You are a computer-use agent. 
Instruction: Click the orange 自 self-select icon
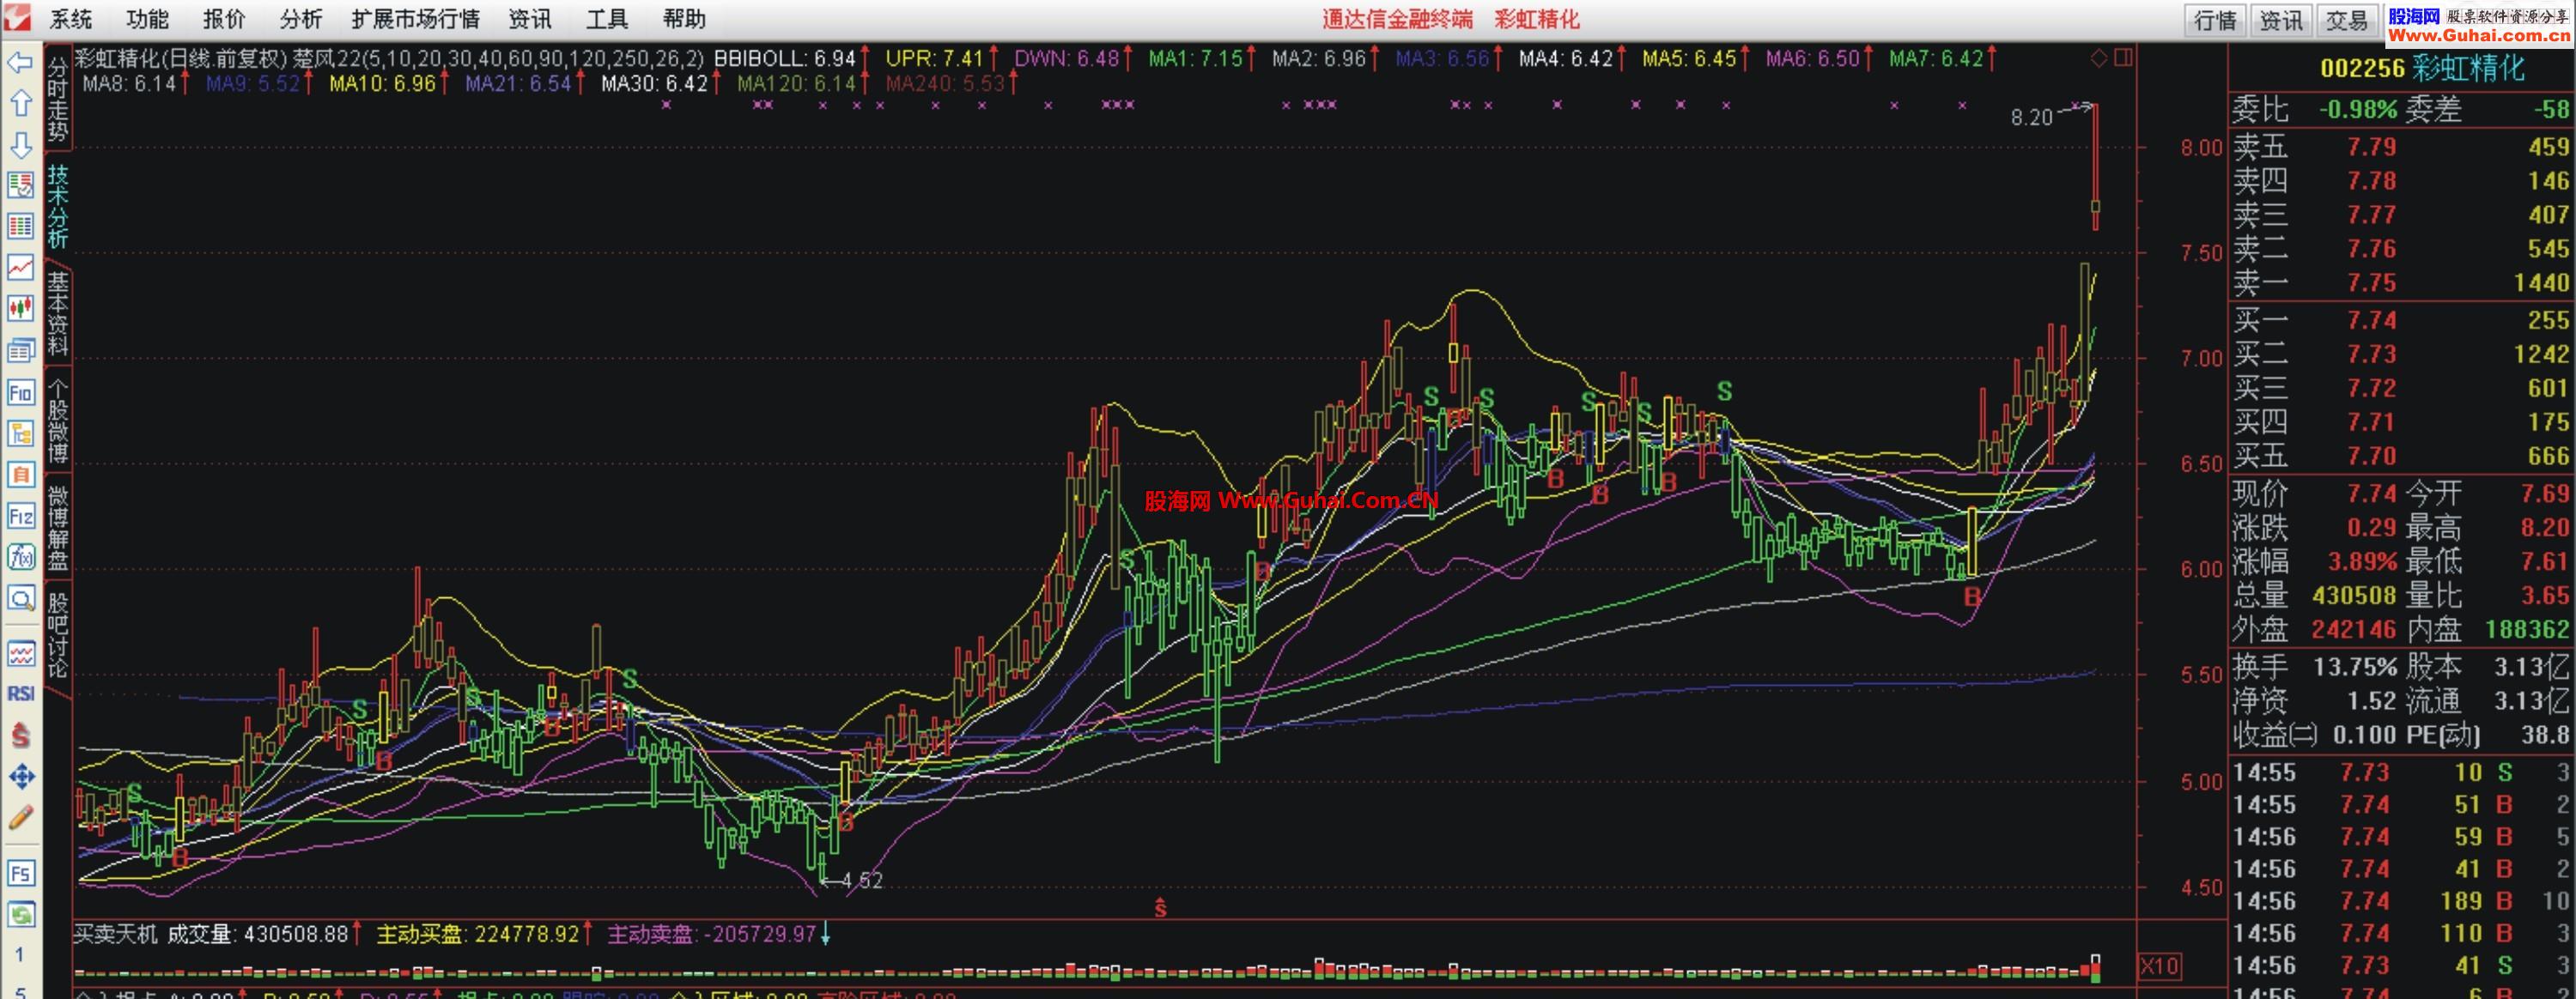pyautogui.click(x=20, y=474)
